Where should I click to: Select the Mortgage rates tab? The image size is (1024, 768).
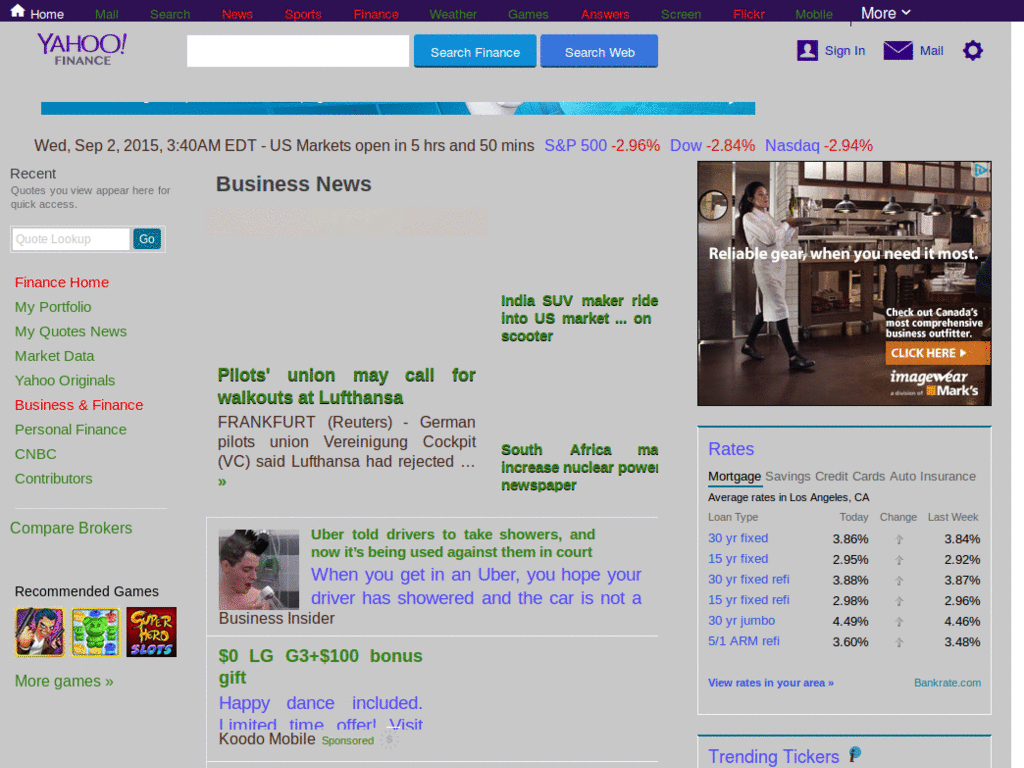735,476
